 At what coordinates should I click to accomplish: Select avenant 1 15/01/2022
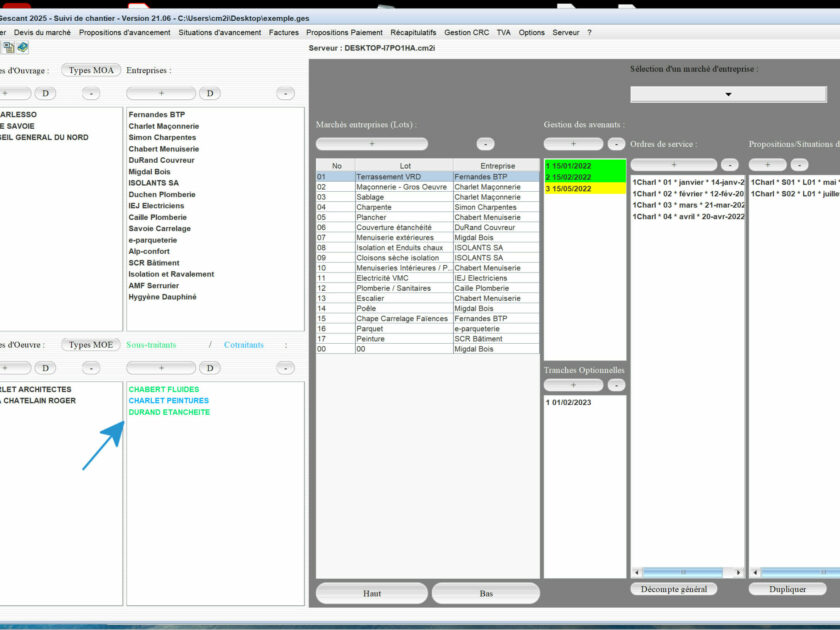coord(585,166)
